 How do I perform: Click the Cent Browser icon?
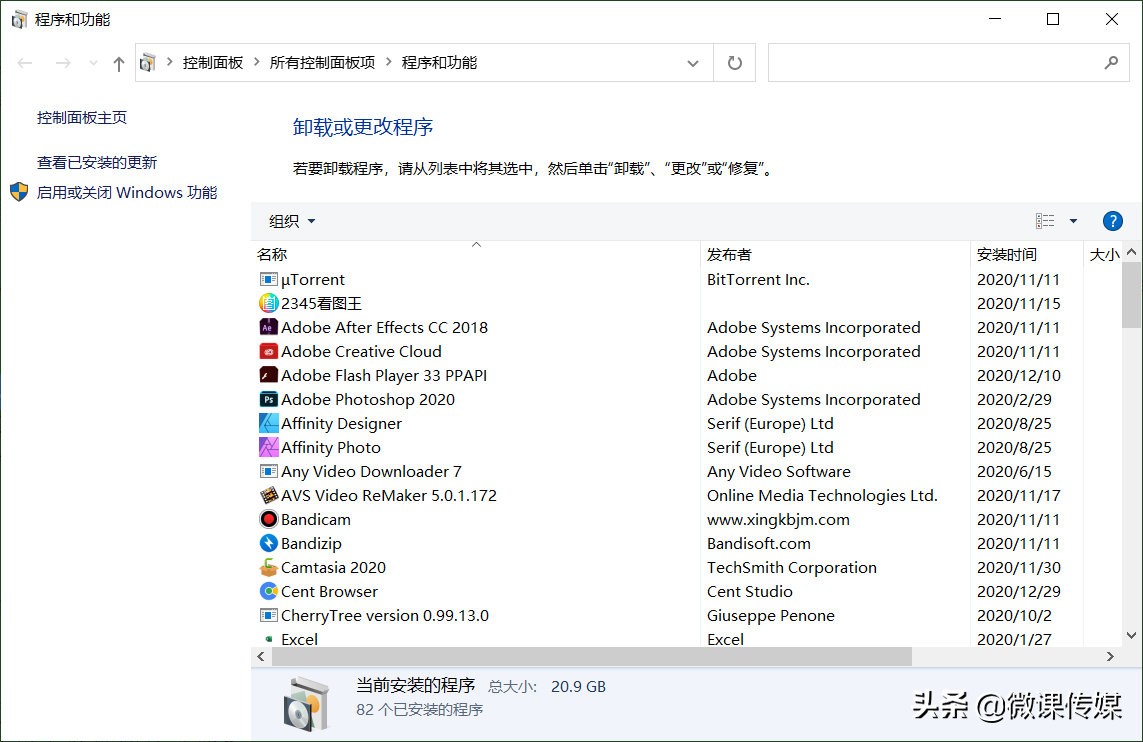pos(267,591)
